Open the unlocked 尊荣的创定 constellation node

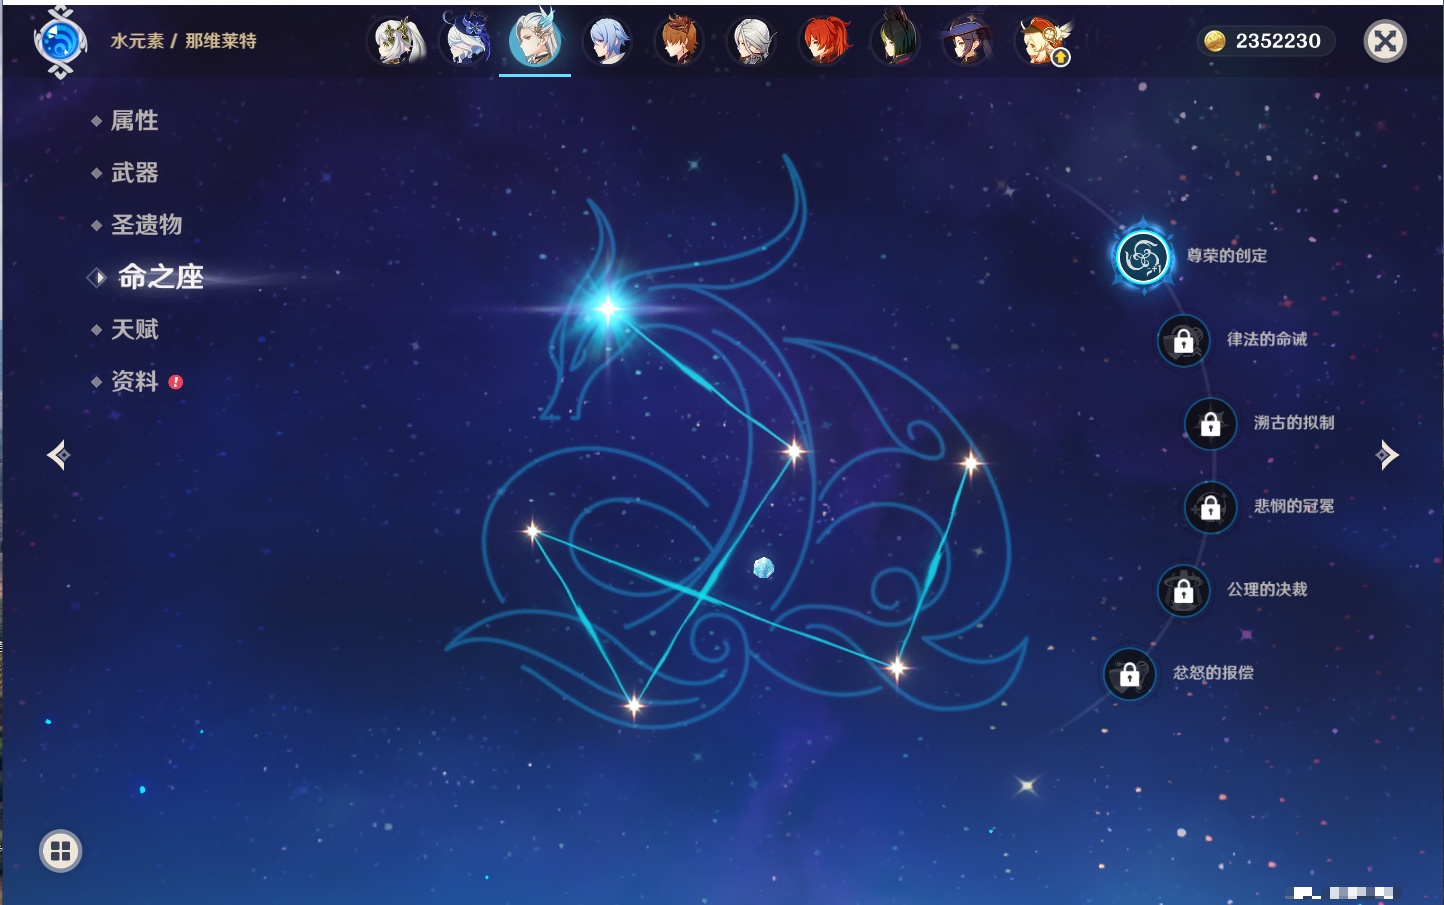1142,257
